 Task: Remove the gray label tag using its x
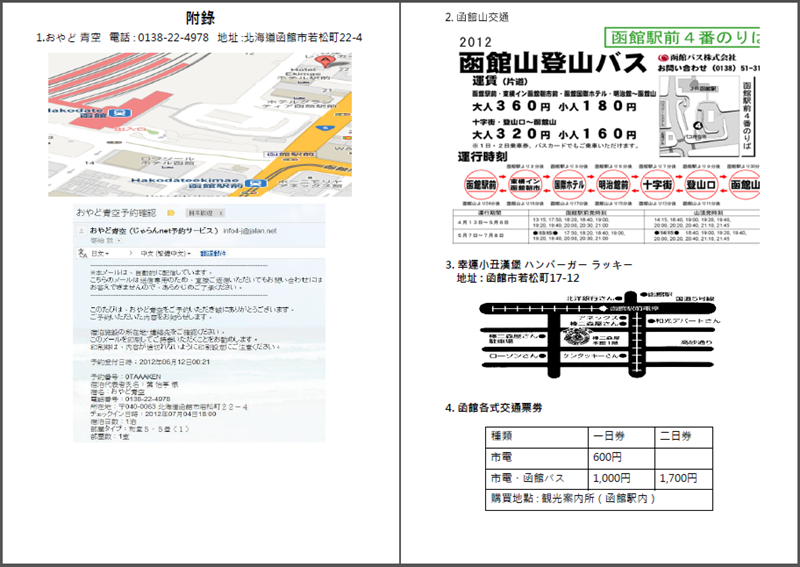[x=220, y=213]
